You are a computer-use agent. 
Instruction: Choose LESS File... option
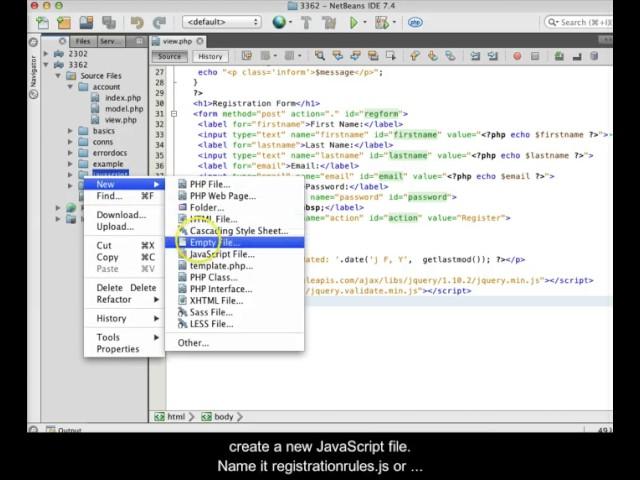235,324
